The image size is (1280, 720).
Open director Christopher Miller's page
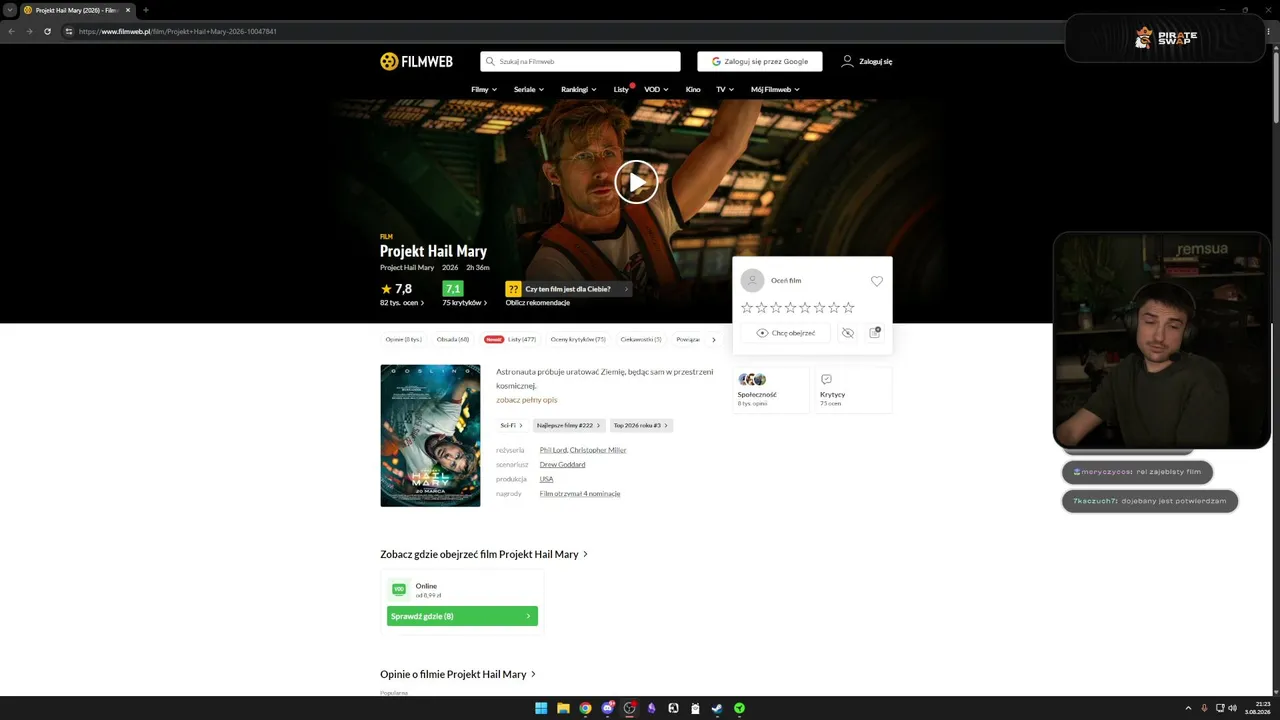tap(598, 450)
